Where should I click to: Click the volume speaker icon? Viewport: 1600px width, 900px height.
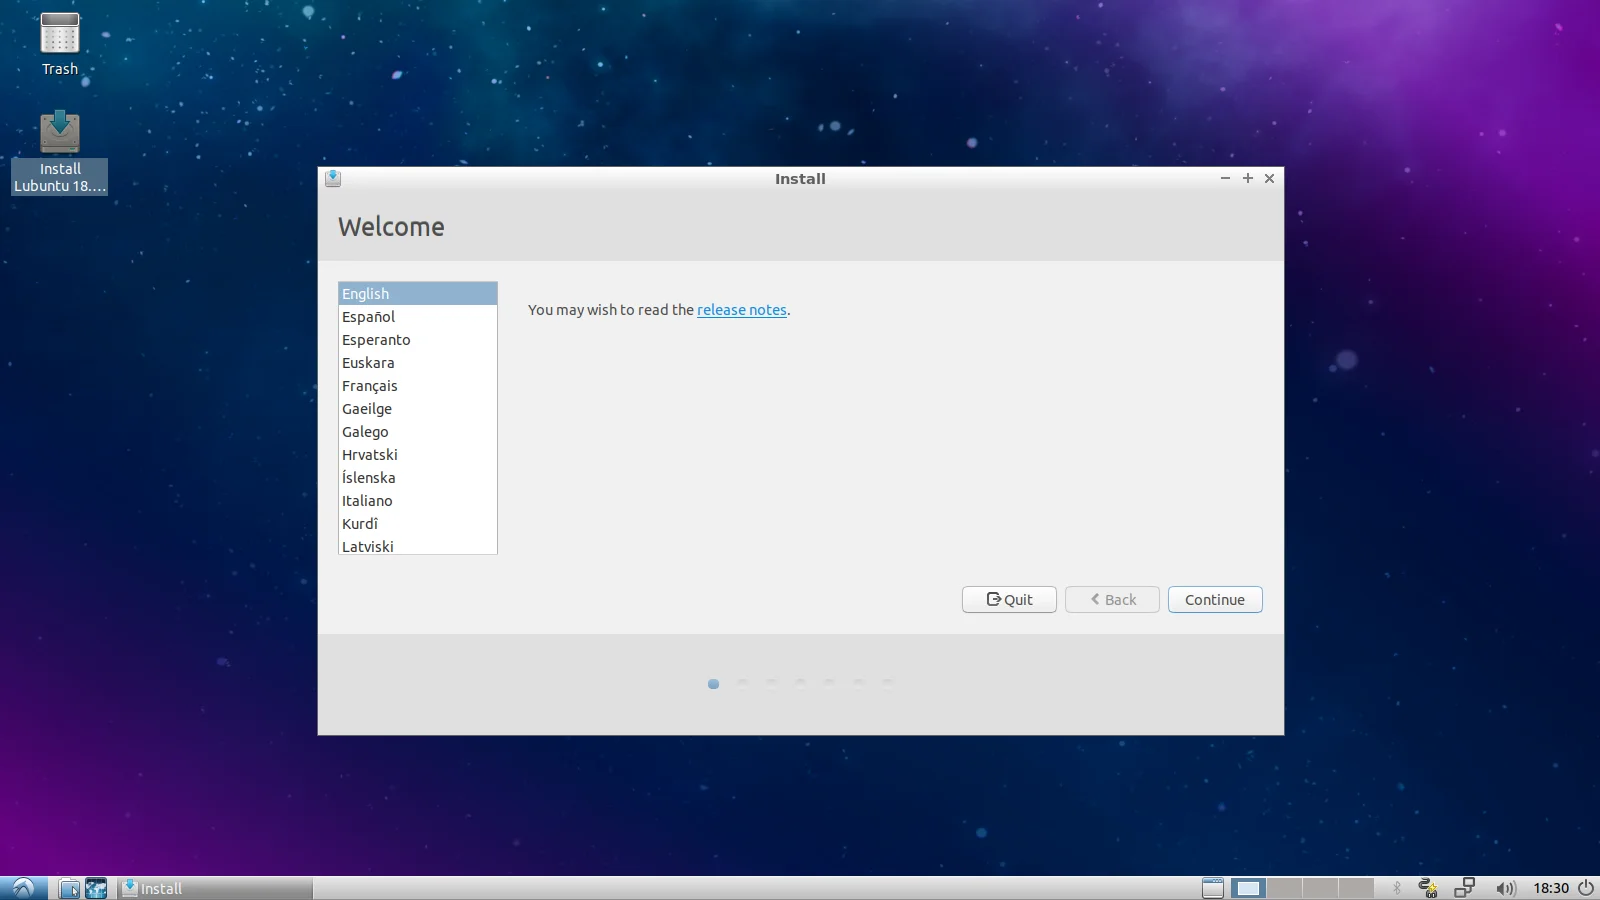pyautogui.click(x=1505, y=888)
